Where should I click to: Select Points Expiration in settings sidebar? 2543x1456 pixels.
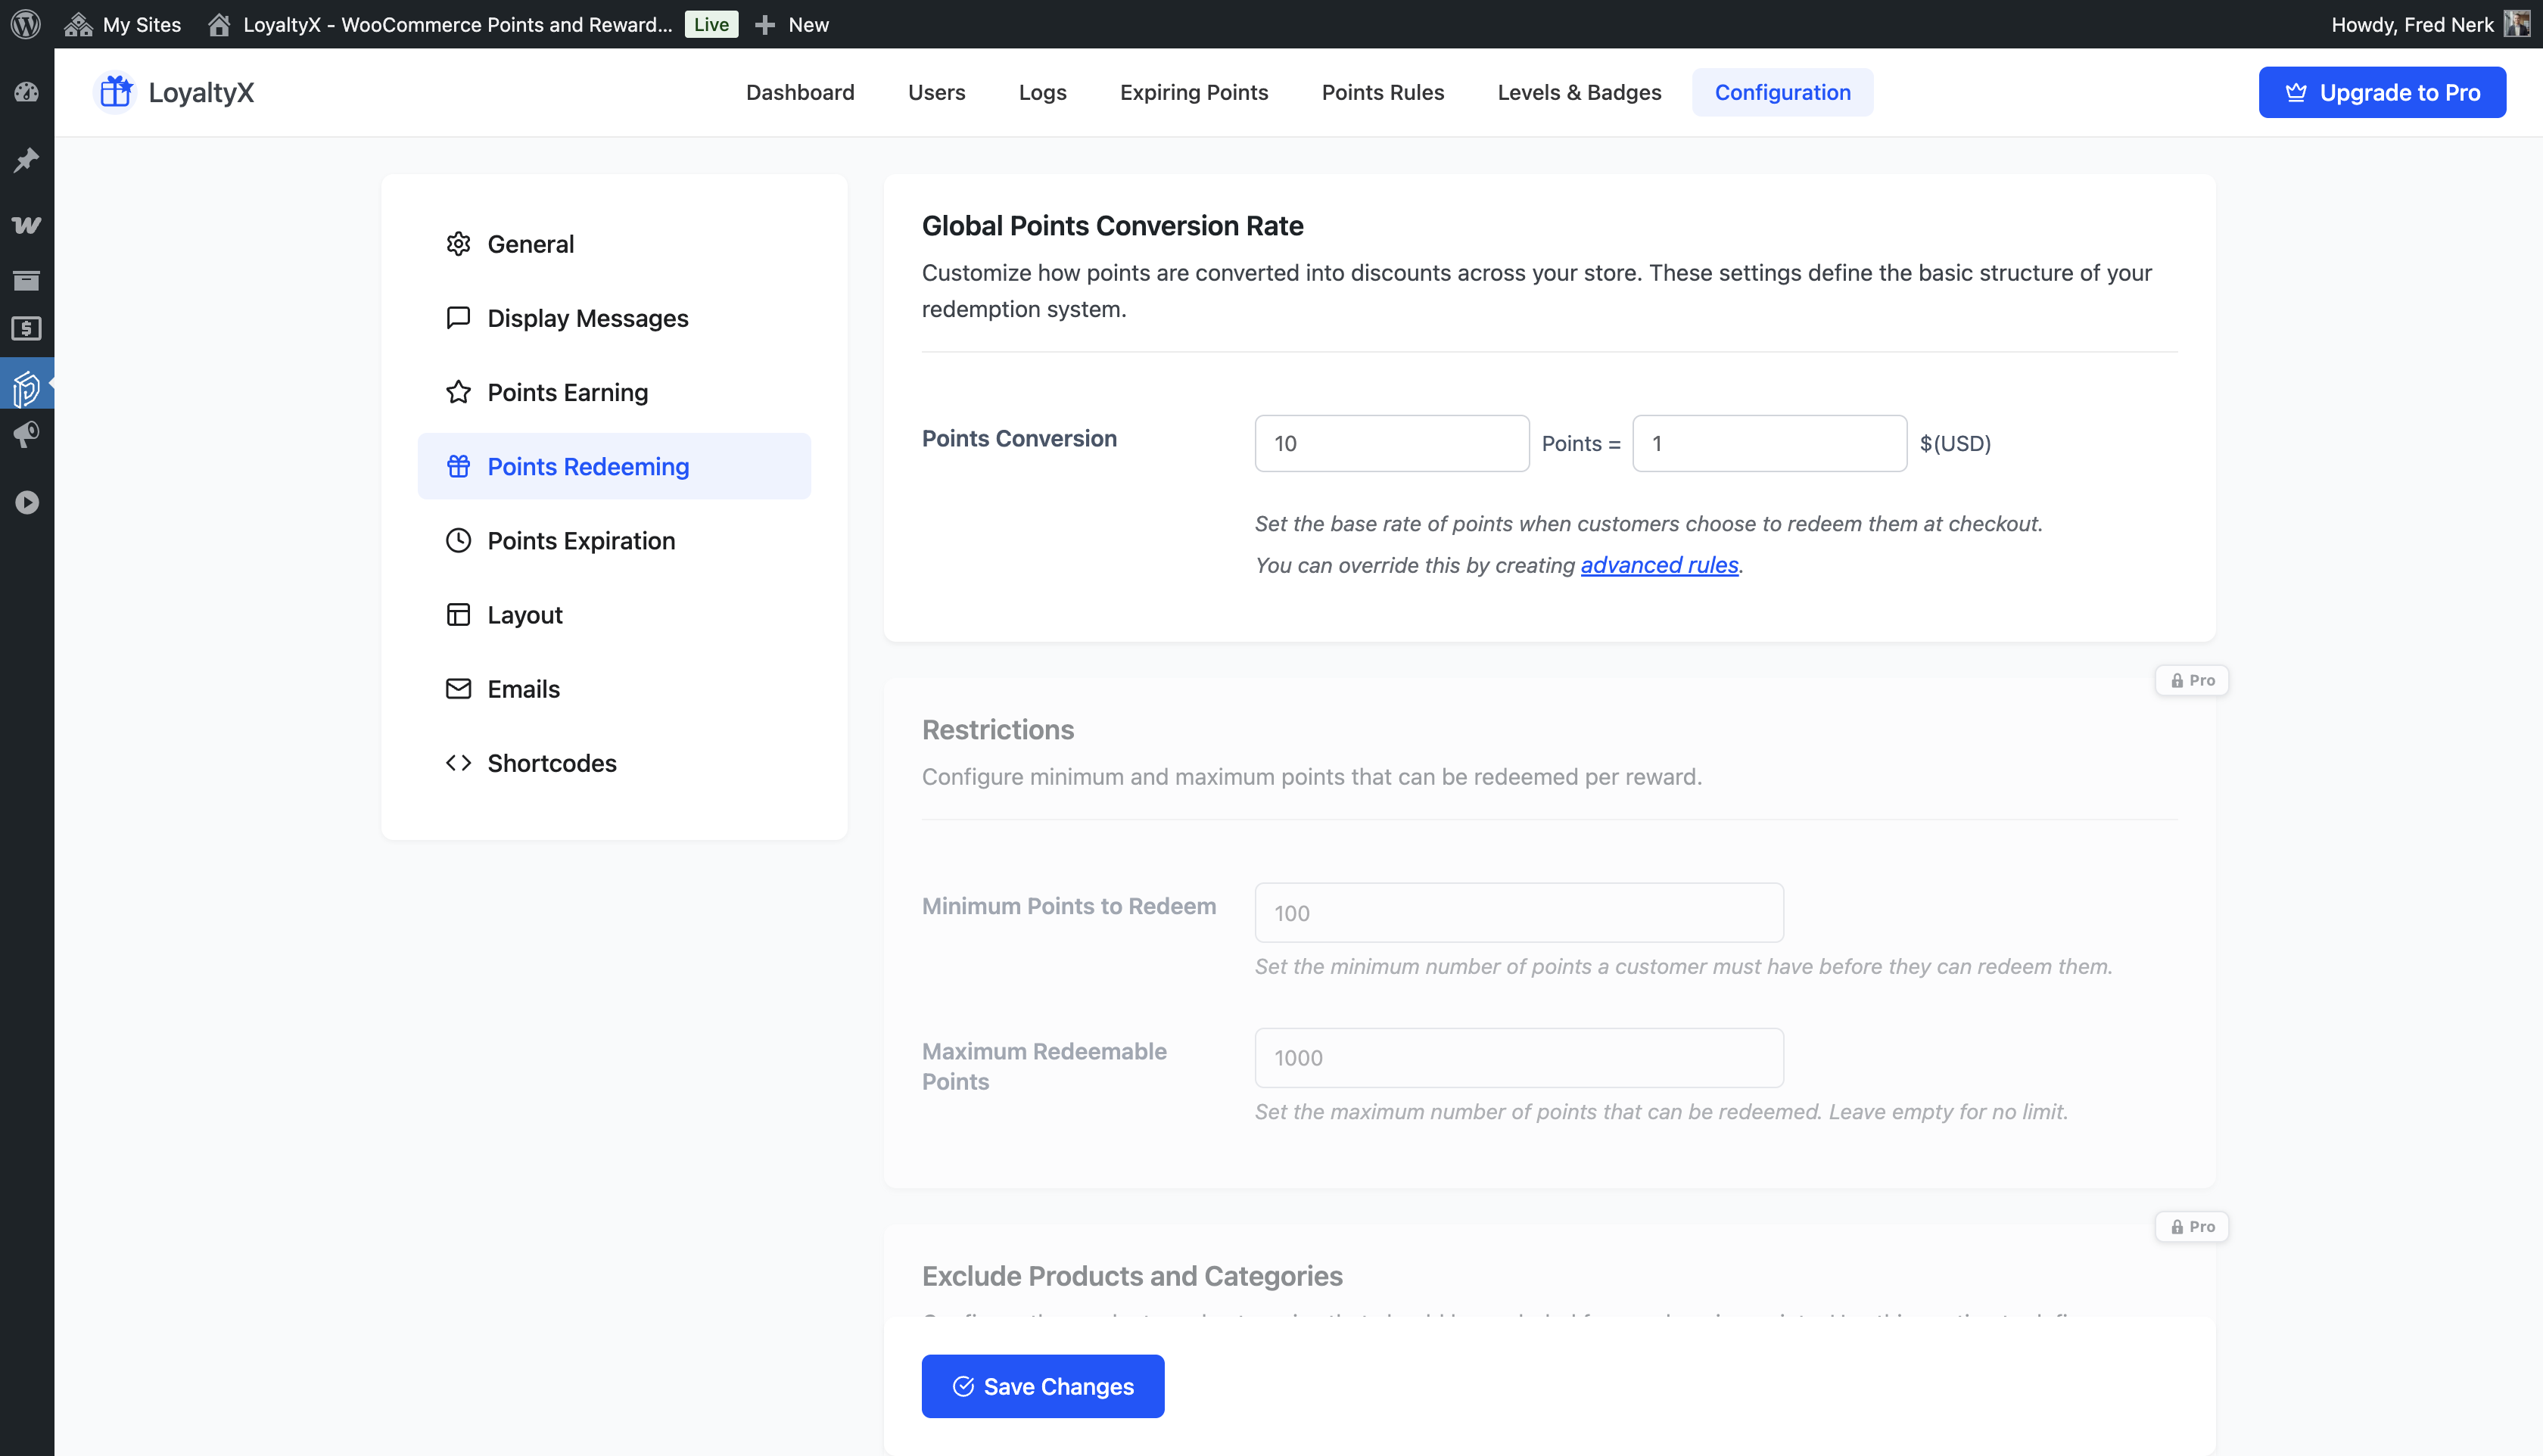[580, 541]
